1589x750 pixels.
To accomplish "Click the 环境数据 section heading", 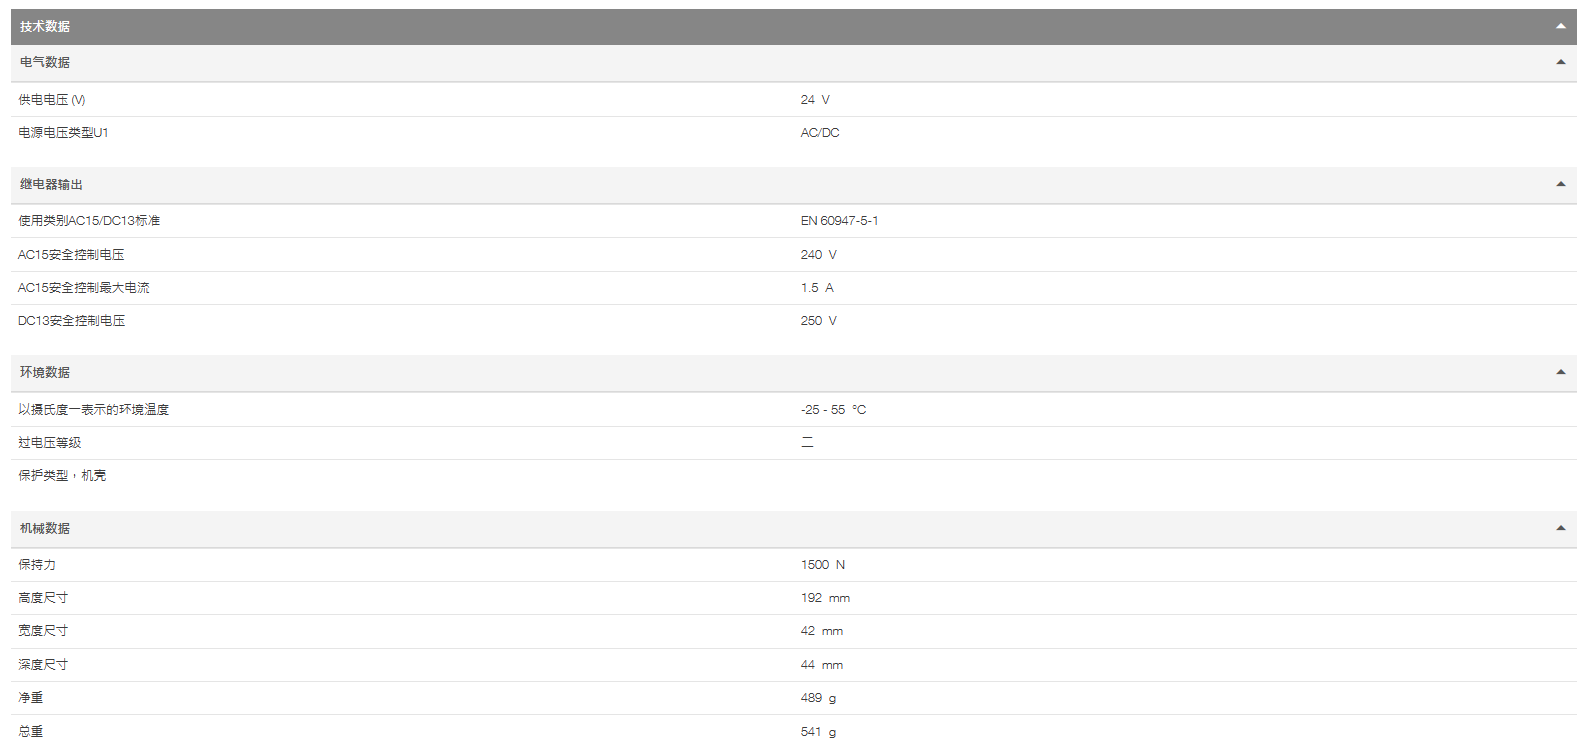I will tap(45, 372).
